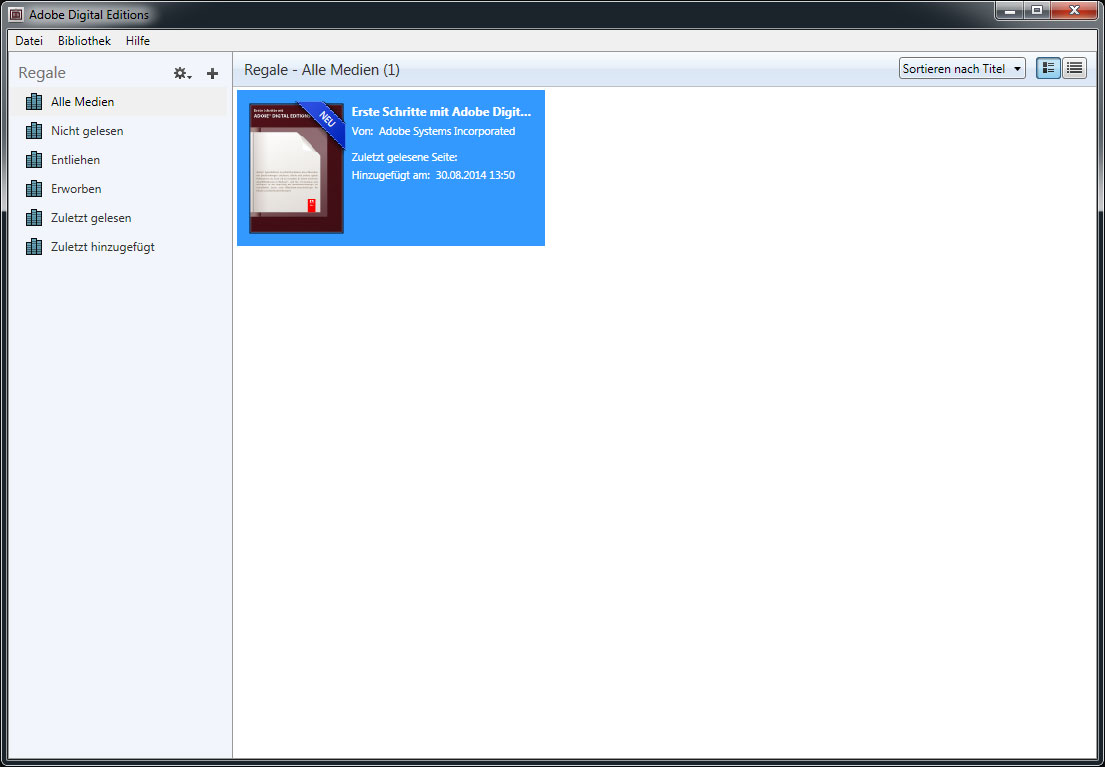Click the Erste Schritte book cover thumbnail
The image size is (1105, 767).
tap(296, 168)
